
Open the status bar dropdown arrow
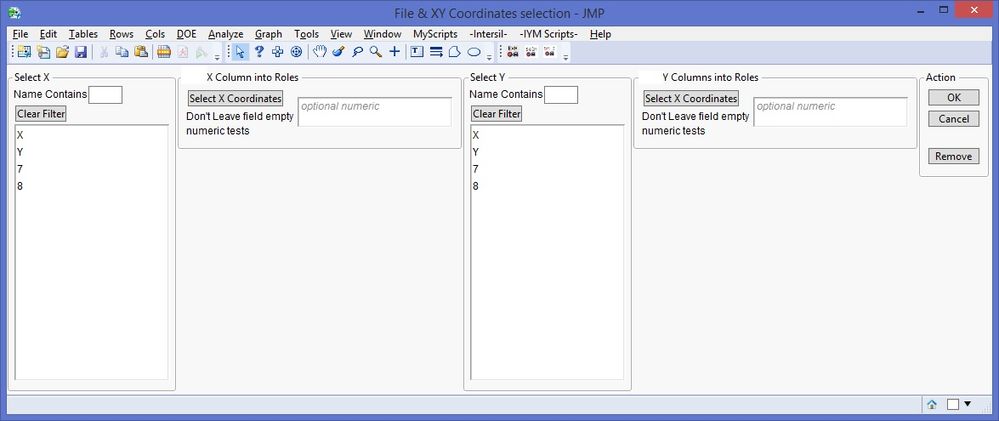pyautogui.click(x=968, y=404)
